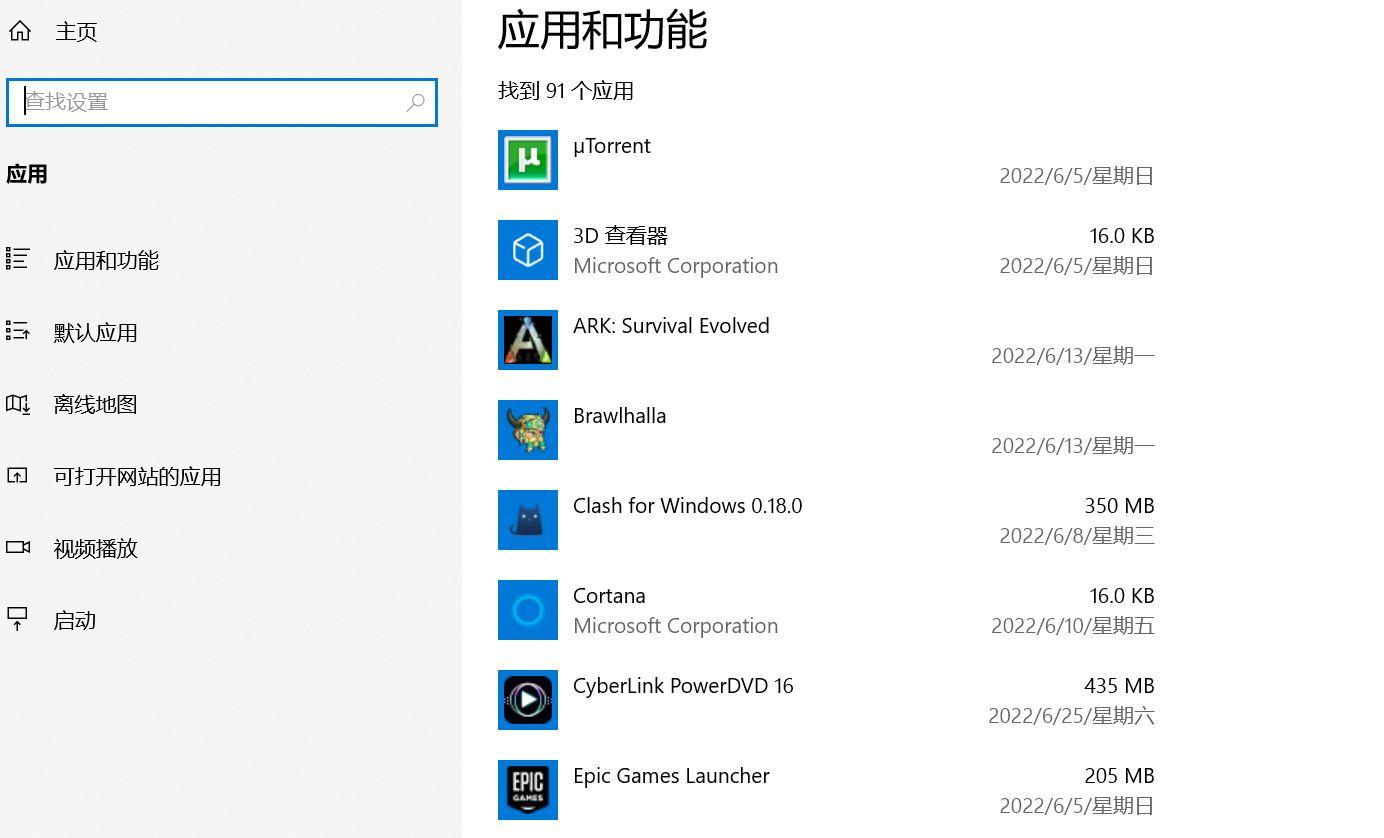The image size is (1384, 838).
Task: Open 应用和功能 in sidebar
Action: [106, 261]
